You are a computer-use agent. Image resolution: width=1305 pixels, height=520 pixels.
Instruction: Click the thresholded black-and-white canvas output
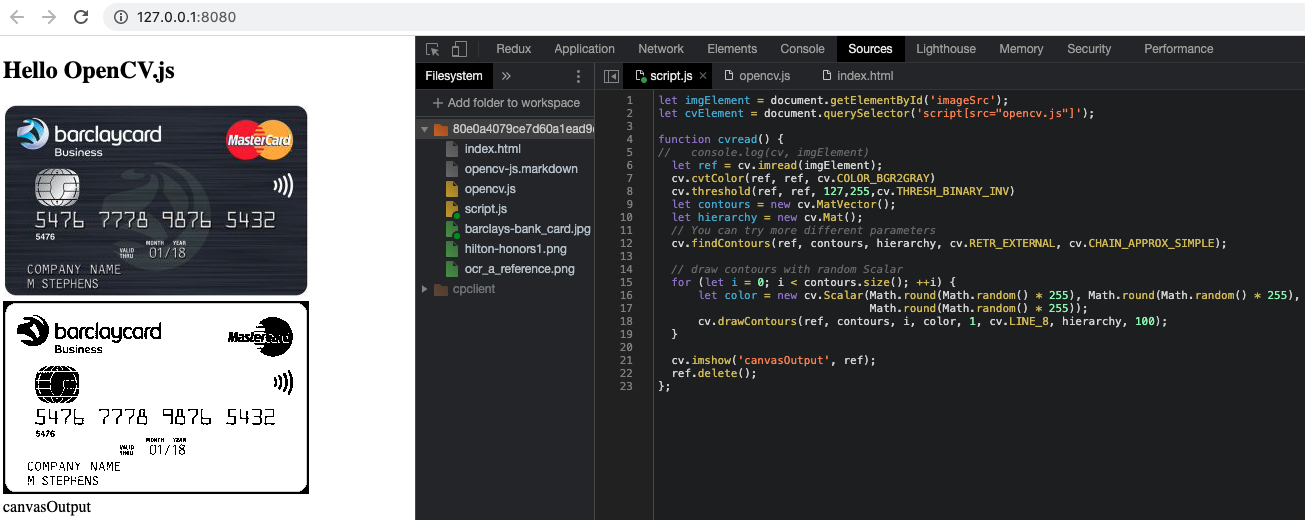[x=156, y=398]
